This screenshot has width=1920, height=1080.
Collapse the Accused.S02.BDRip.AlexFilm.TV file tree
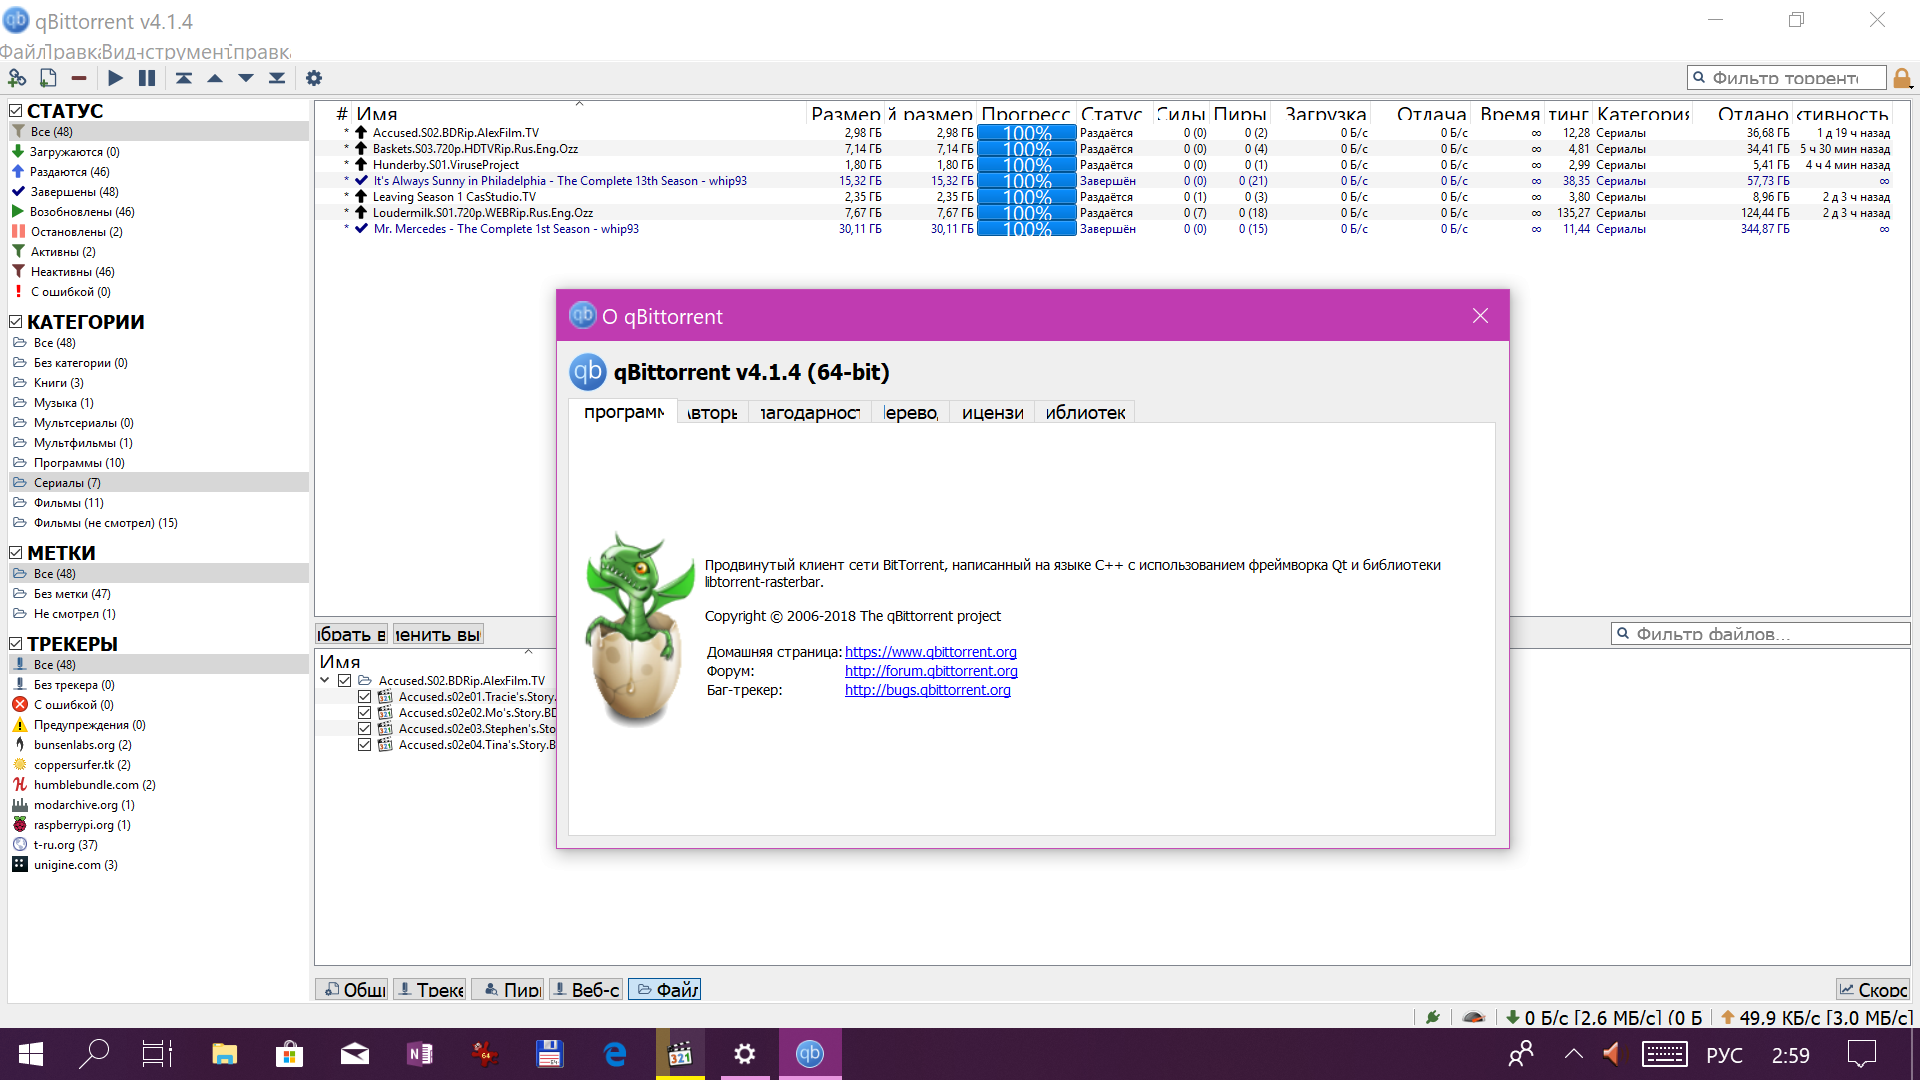point(324,679)
